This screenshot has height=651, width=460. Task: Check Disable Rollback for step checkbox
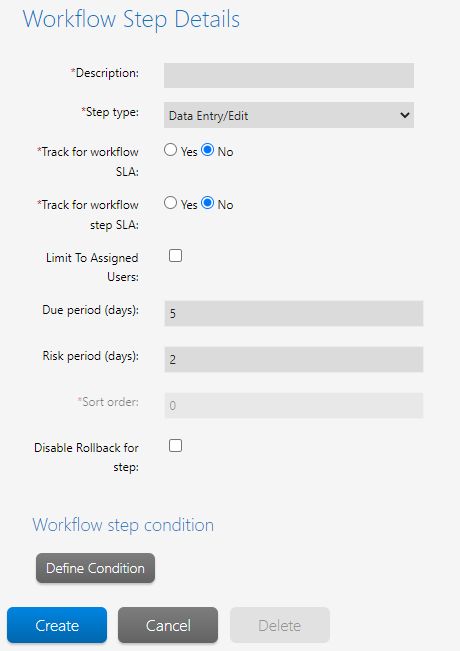point(175,446)
